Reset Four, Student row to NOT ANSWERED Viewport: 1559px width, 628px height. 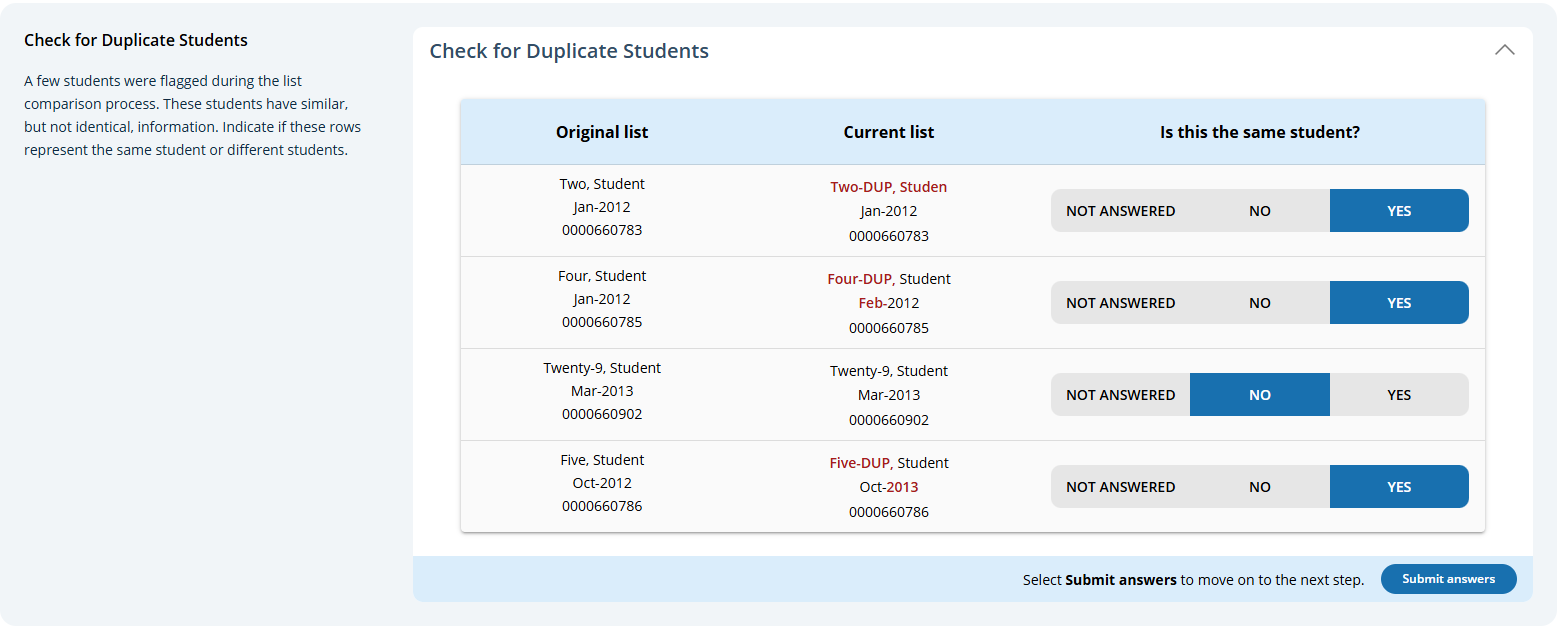click(1120, 303)
